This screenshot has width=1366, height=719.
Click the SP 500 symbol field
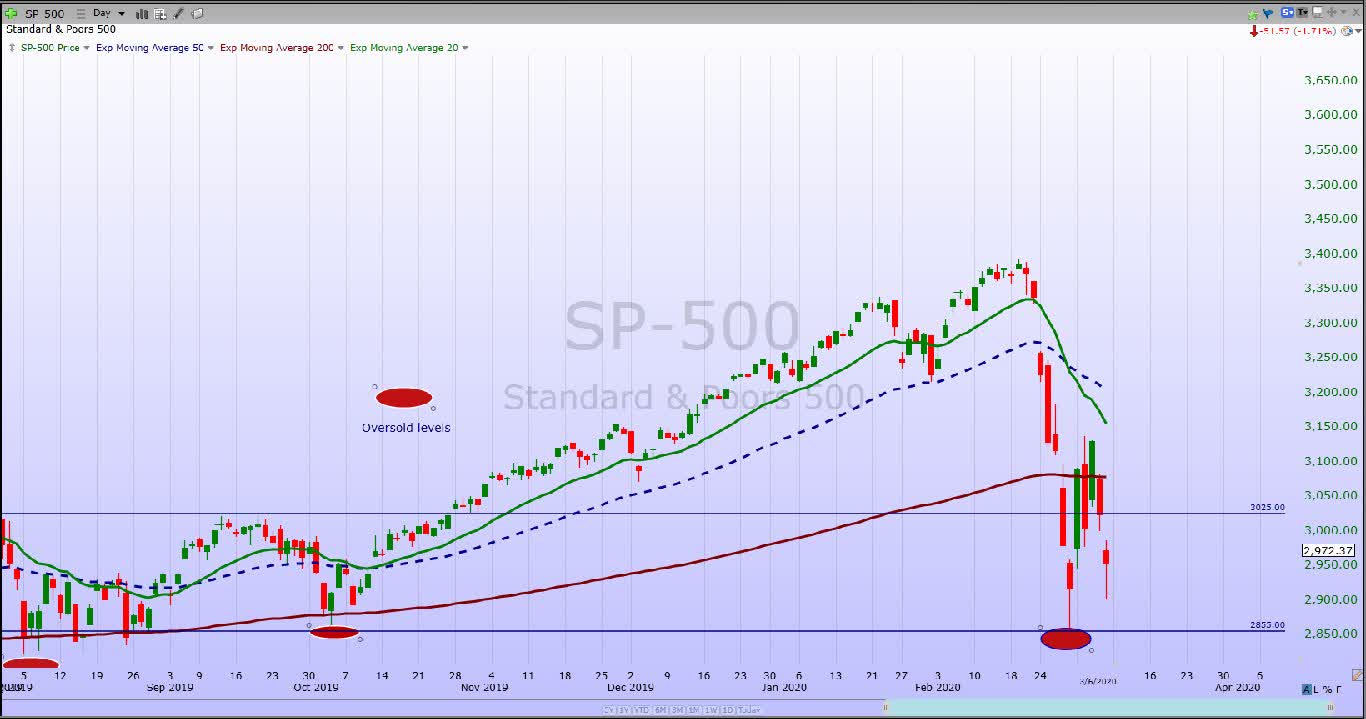(44, 14)
